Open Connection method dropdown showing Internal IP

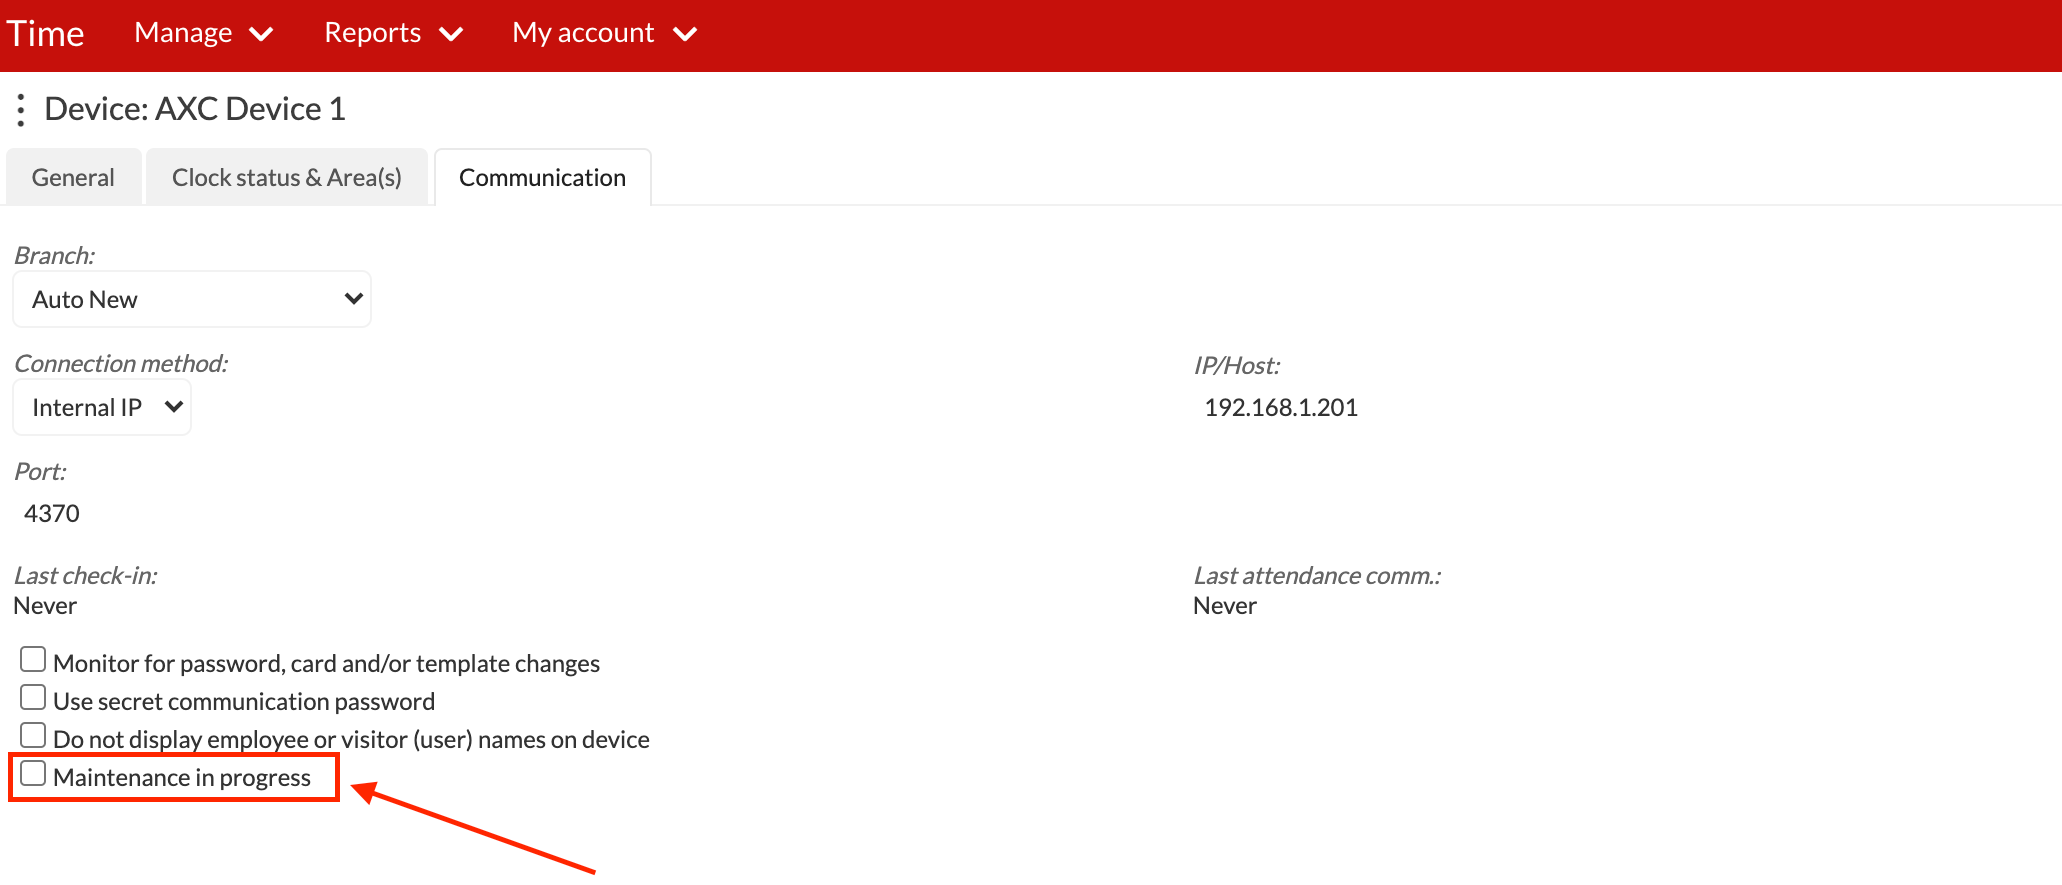coord(102,407)
